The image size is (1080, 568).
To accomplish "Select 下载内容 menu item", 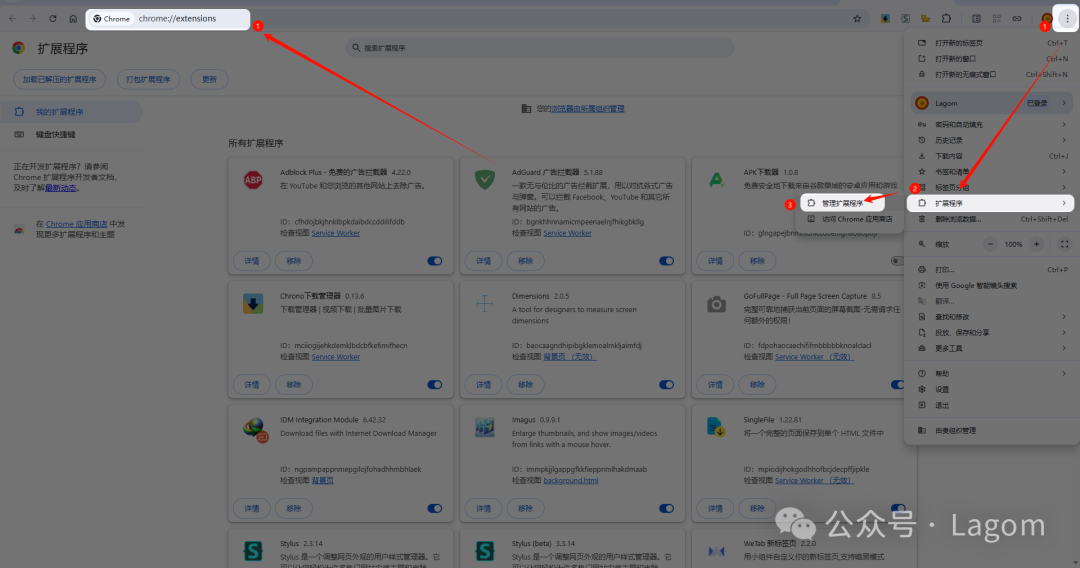I will point(992,156).
